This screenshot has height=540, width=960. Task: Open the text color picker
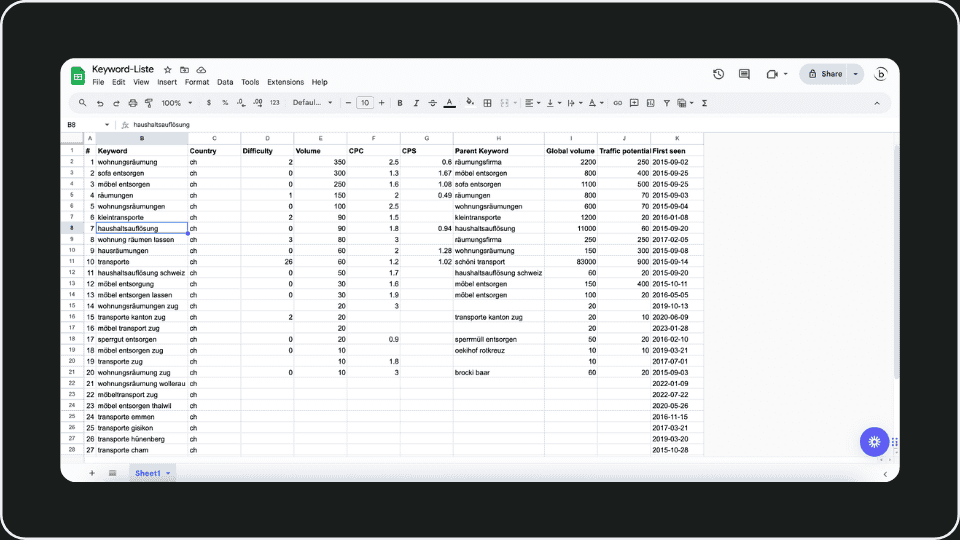pos(449,103)
